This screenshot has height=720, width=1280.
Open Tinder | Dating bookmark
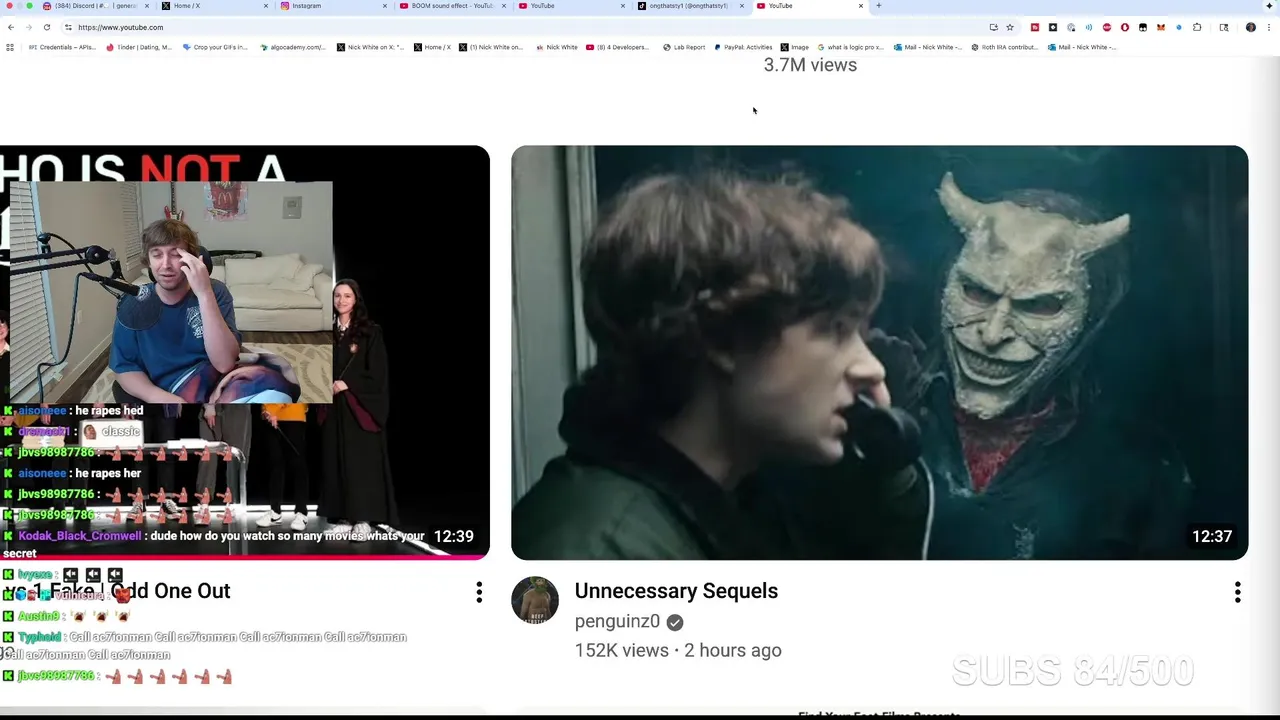[139, 47]
